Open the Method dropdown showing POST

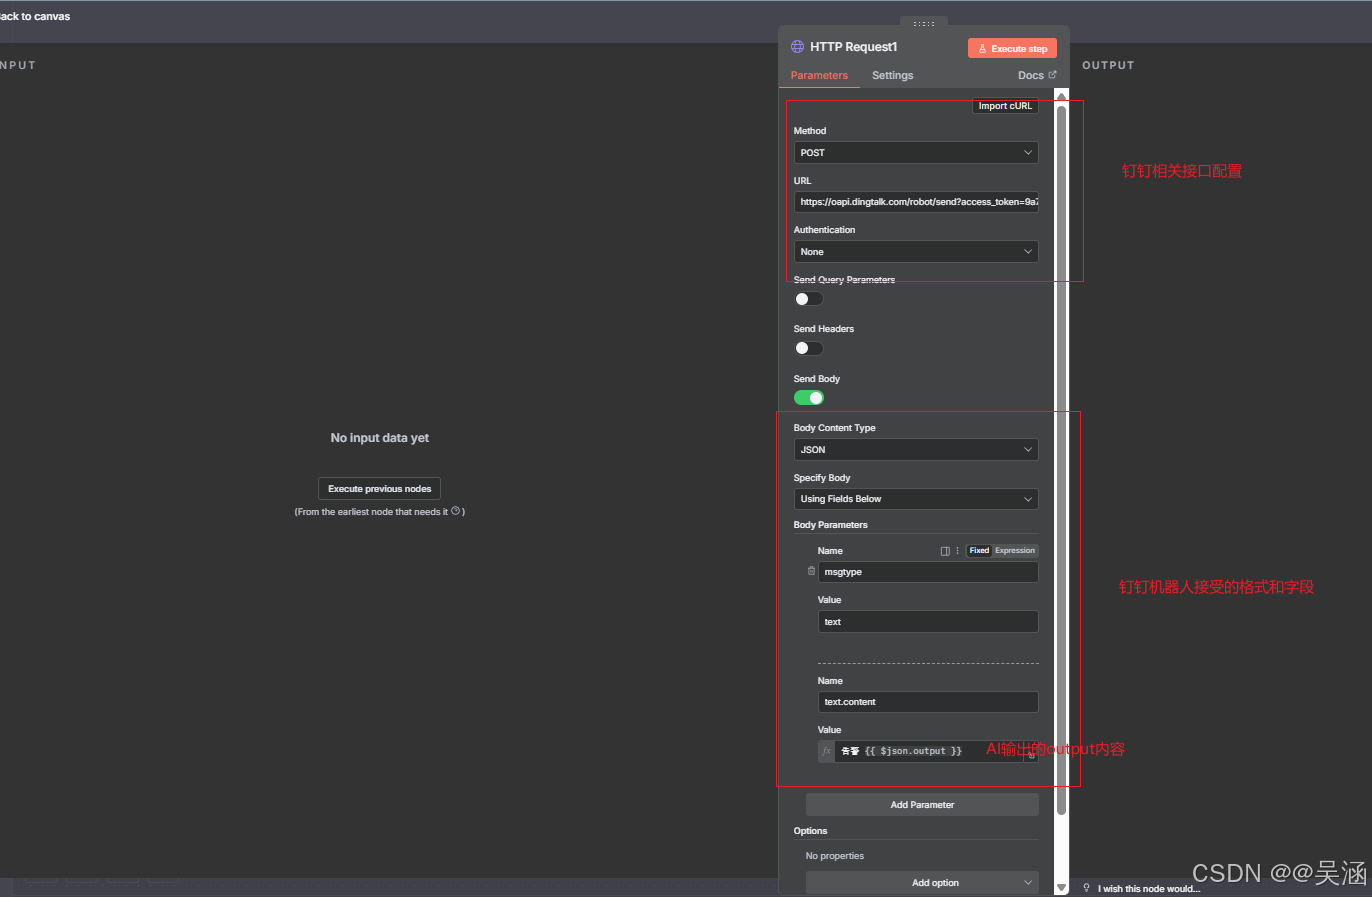point(916,153)
